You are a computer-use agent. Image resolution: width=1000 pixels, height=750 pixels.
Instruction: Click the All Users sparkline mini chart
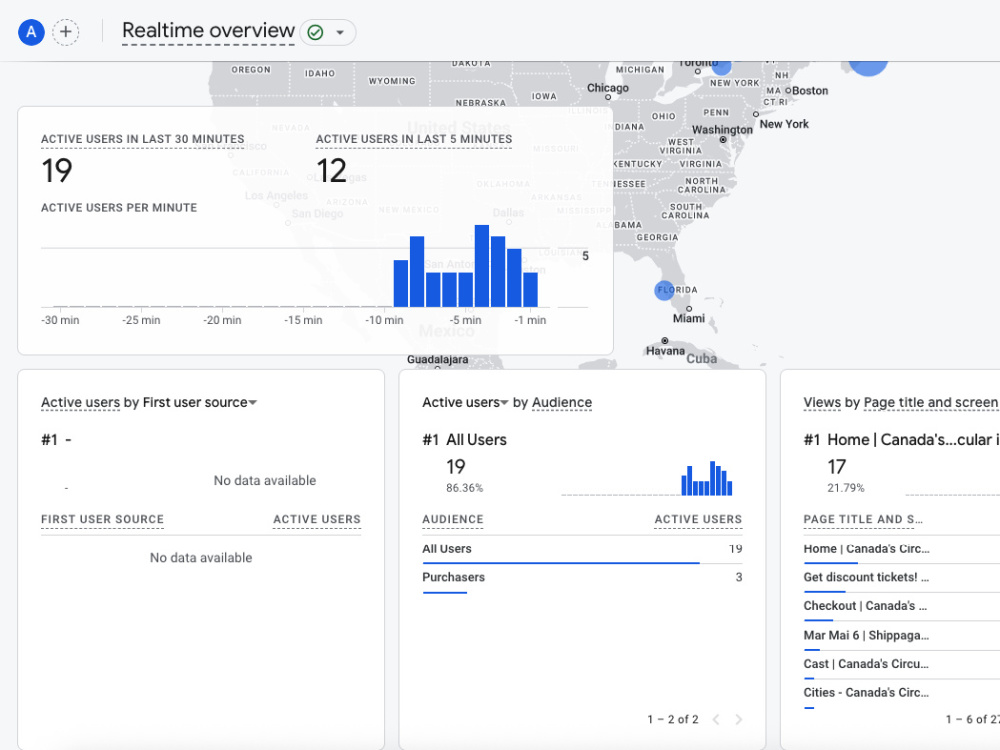point(707,478)
